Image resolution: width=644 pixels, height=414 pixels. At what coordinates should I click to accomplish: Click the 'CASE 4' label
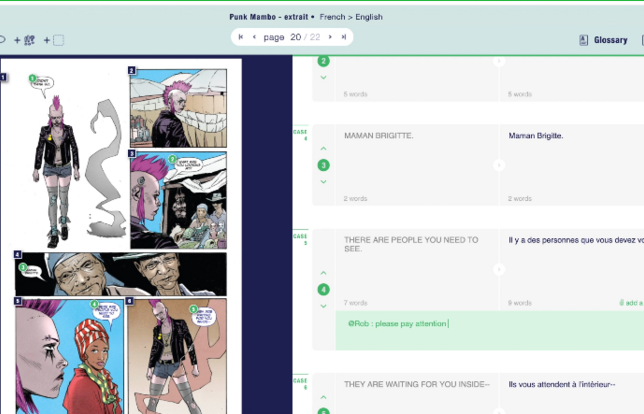[x=300, y=135]
